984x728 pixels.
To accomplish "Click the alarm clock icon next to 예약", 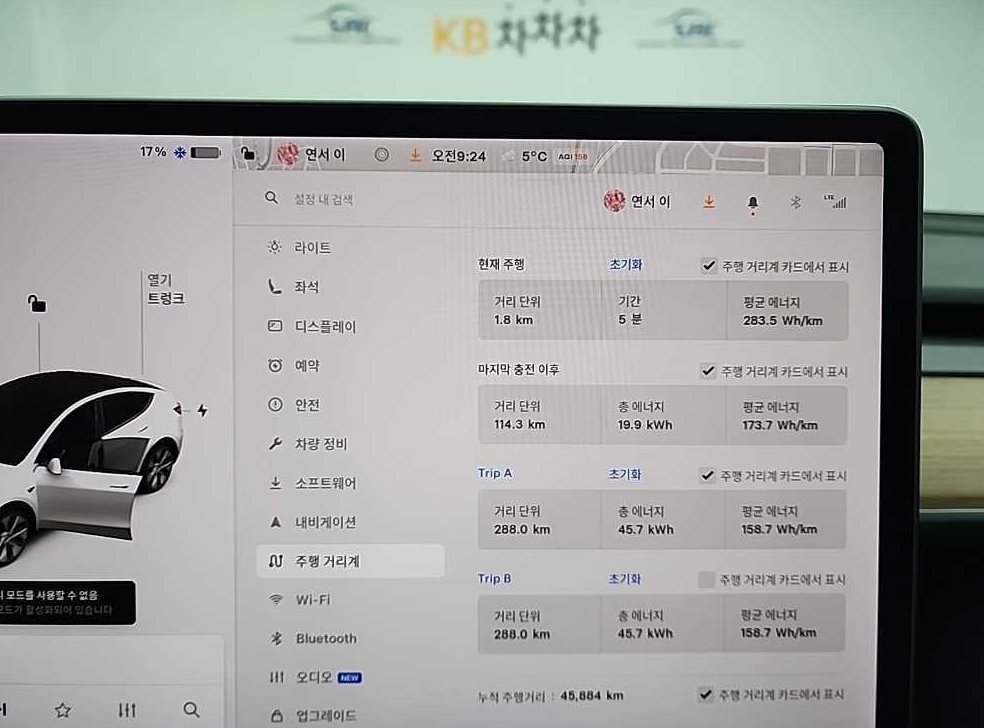I will tap(275, 365).
